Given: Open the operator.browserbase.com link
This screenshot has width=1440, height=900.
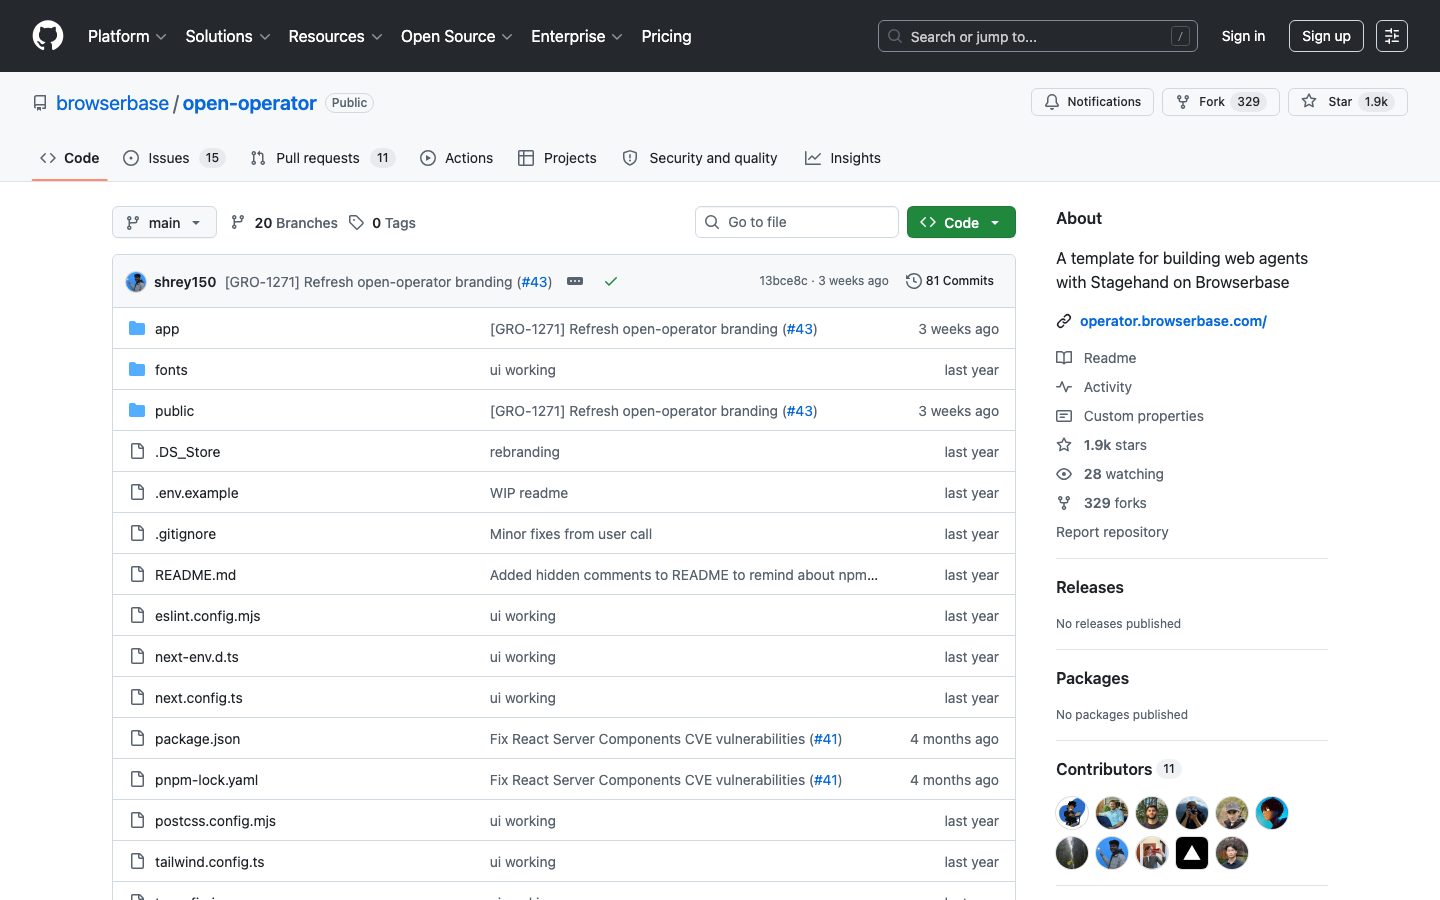Looking at the screenshot, I should click(x=1173, y=321).
